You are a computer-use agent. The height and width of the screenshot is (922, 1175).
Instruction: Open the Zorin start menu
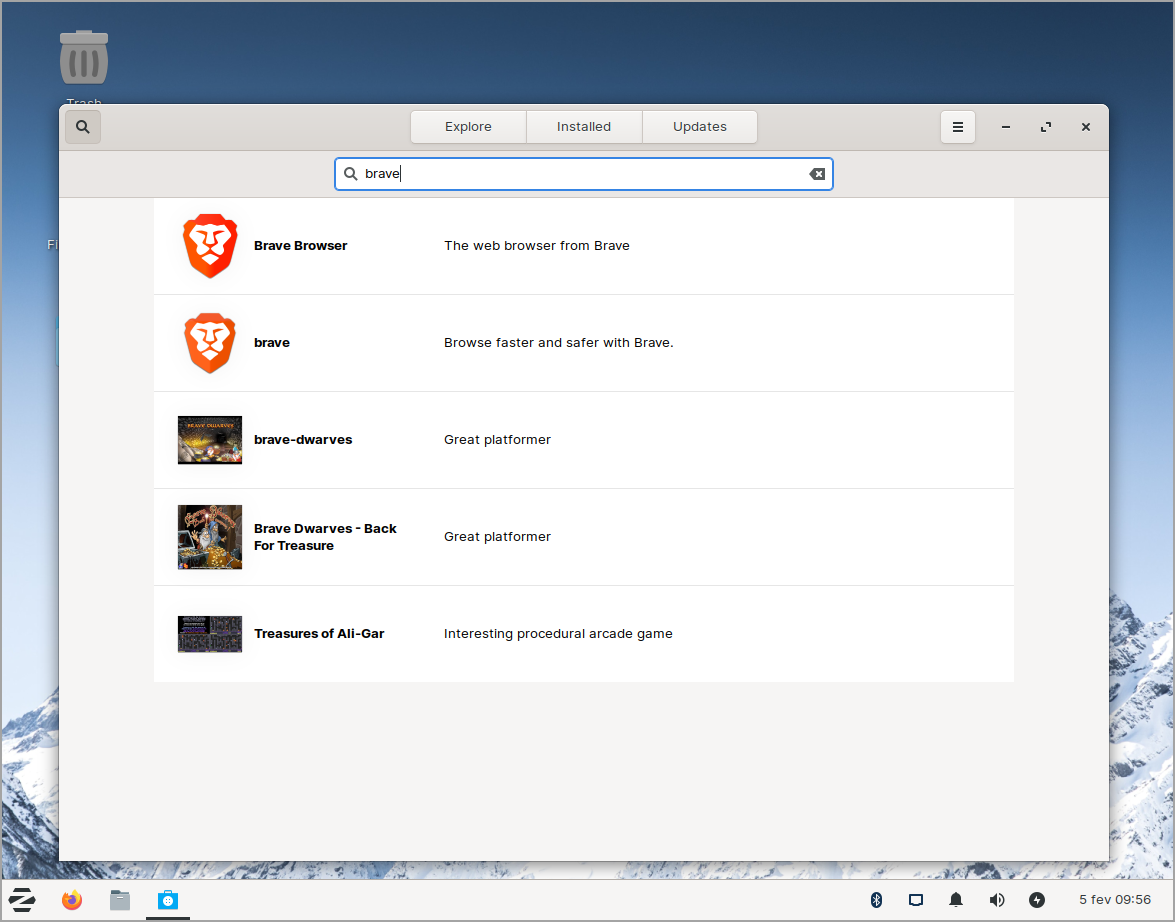(22, 900)
